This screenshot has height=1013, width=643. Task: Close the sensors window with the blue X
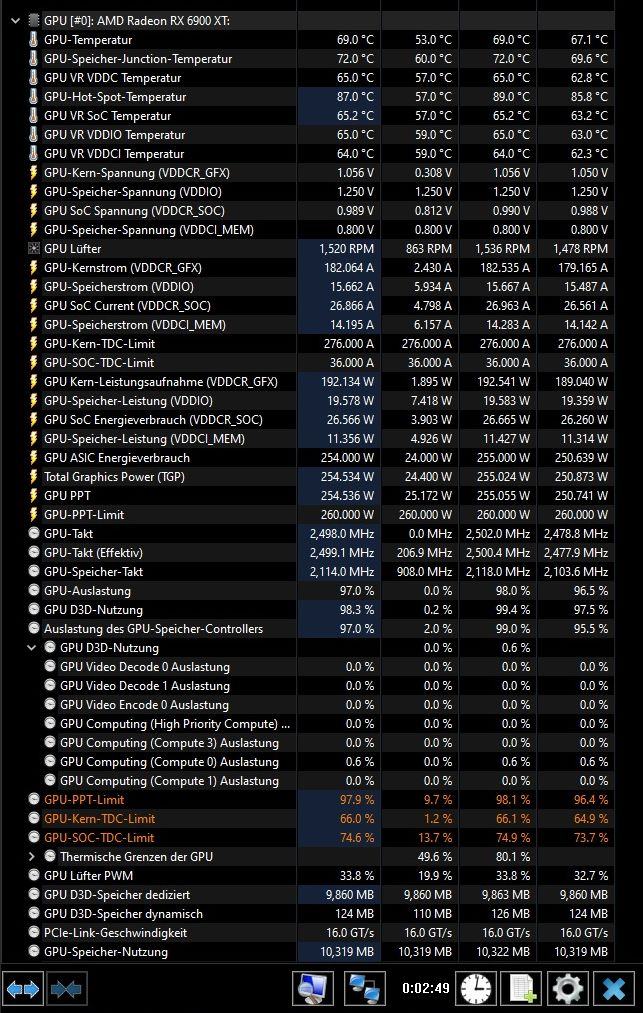point(614,988)
